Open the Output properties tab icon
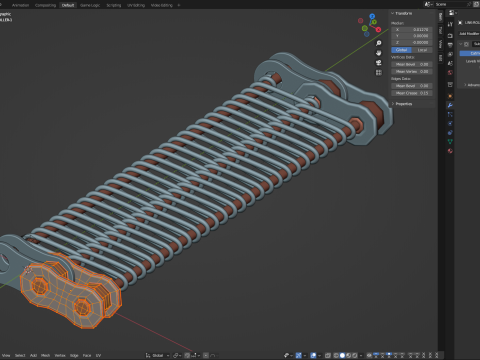The image size is (480, 360). [x=450, y=45]
